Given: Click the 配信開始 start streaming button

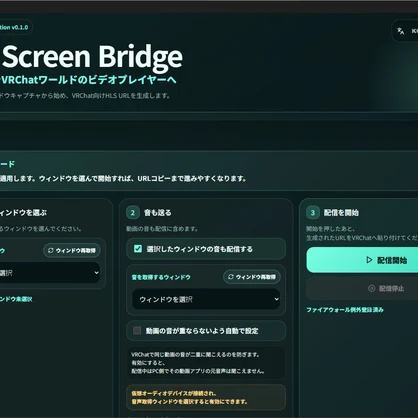Looking at the screenshot, I should coord(362,260).
